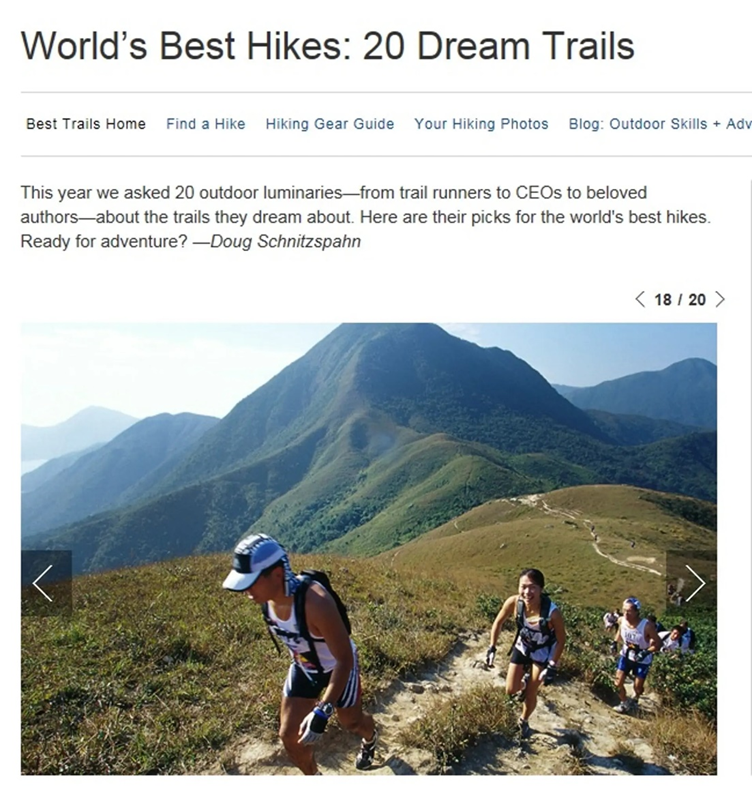Open Best Trails Home tab
Image resolution: width=752 pixels, height=787 pixels.
[86, 124]
